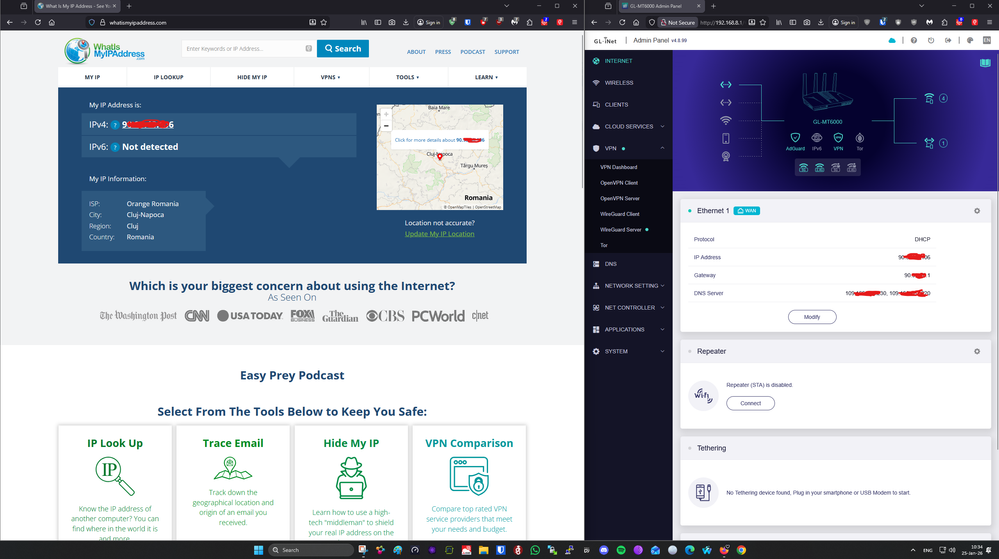
Task: Open Ethernet 1 settings gear icon
Action: pos(977,211)
